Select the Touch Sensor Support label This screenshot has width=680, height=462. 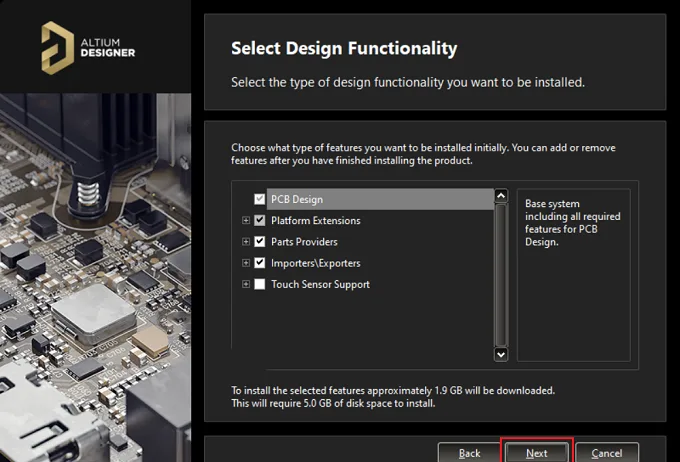320,284
